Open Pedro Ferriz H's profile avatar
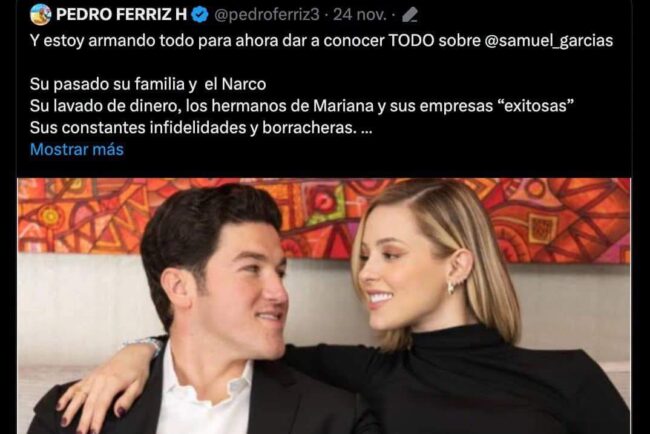The image size is (650, 434). pos(41,15)
